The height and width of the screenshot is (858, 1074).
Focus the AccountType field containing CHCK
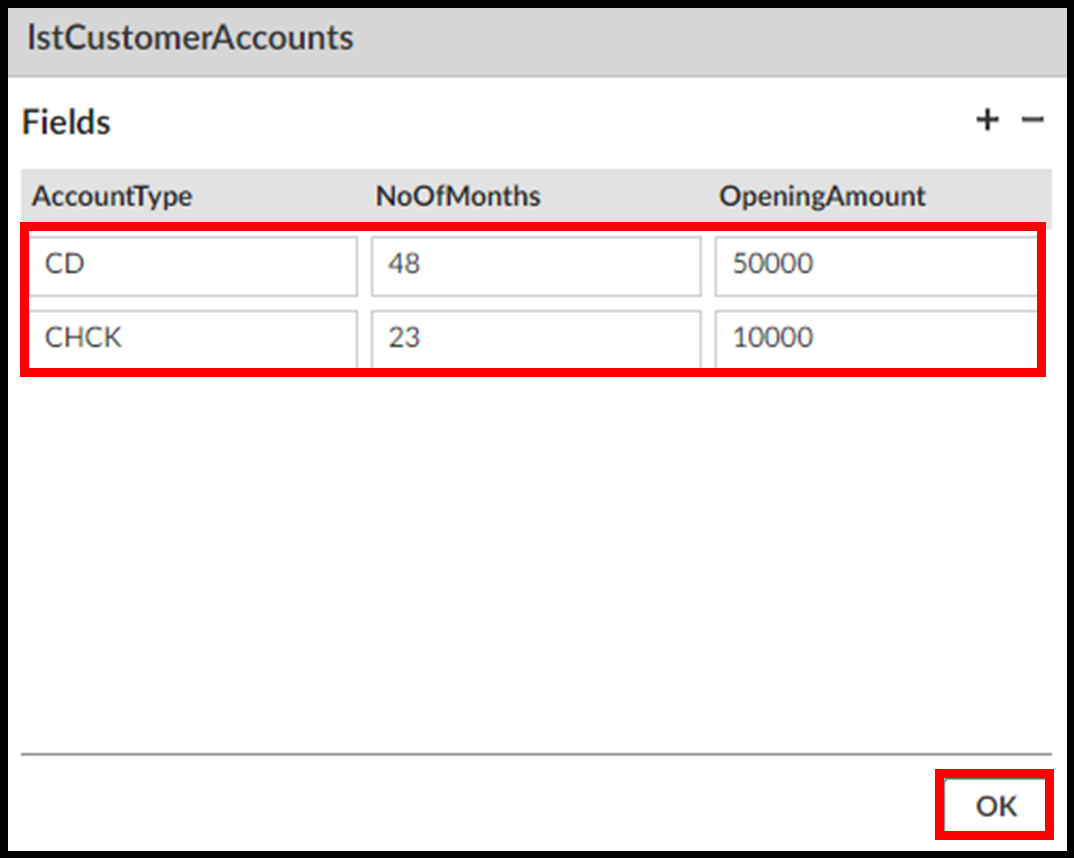point(192,338)
